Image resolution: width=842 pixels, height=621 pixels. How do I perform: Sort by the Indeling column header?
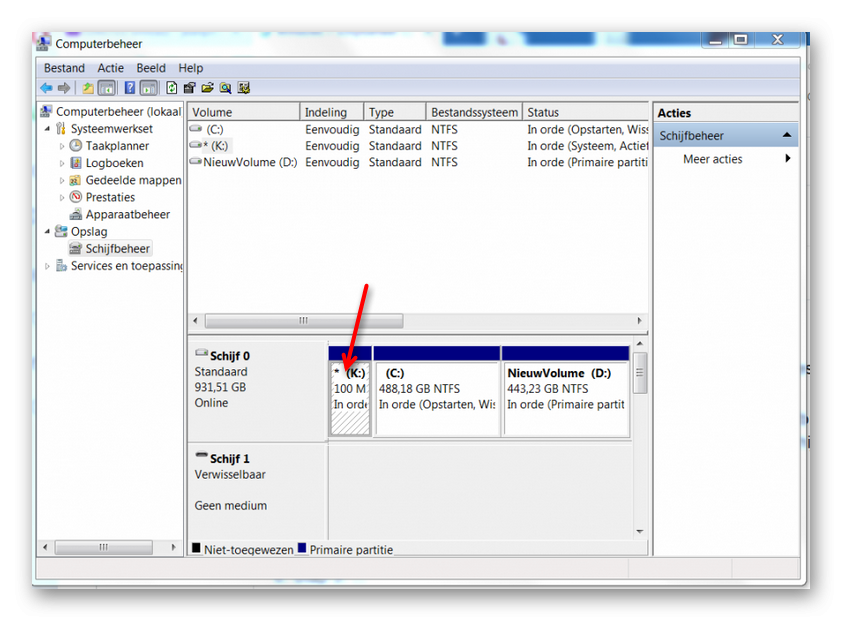(332, 112)
